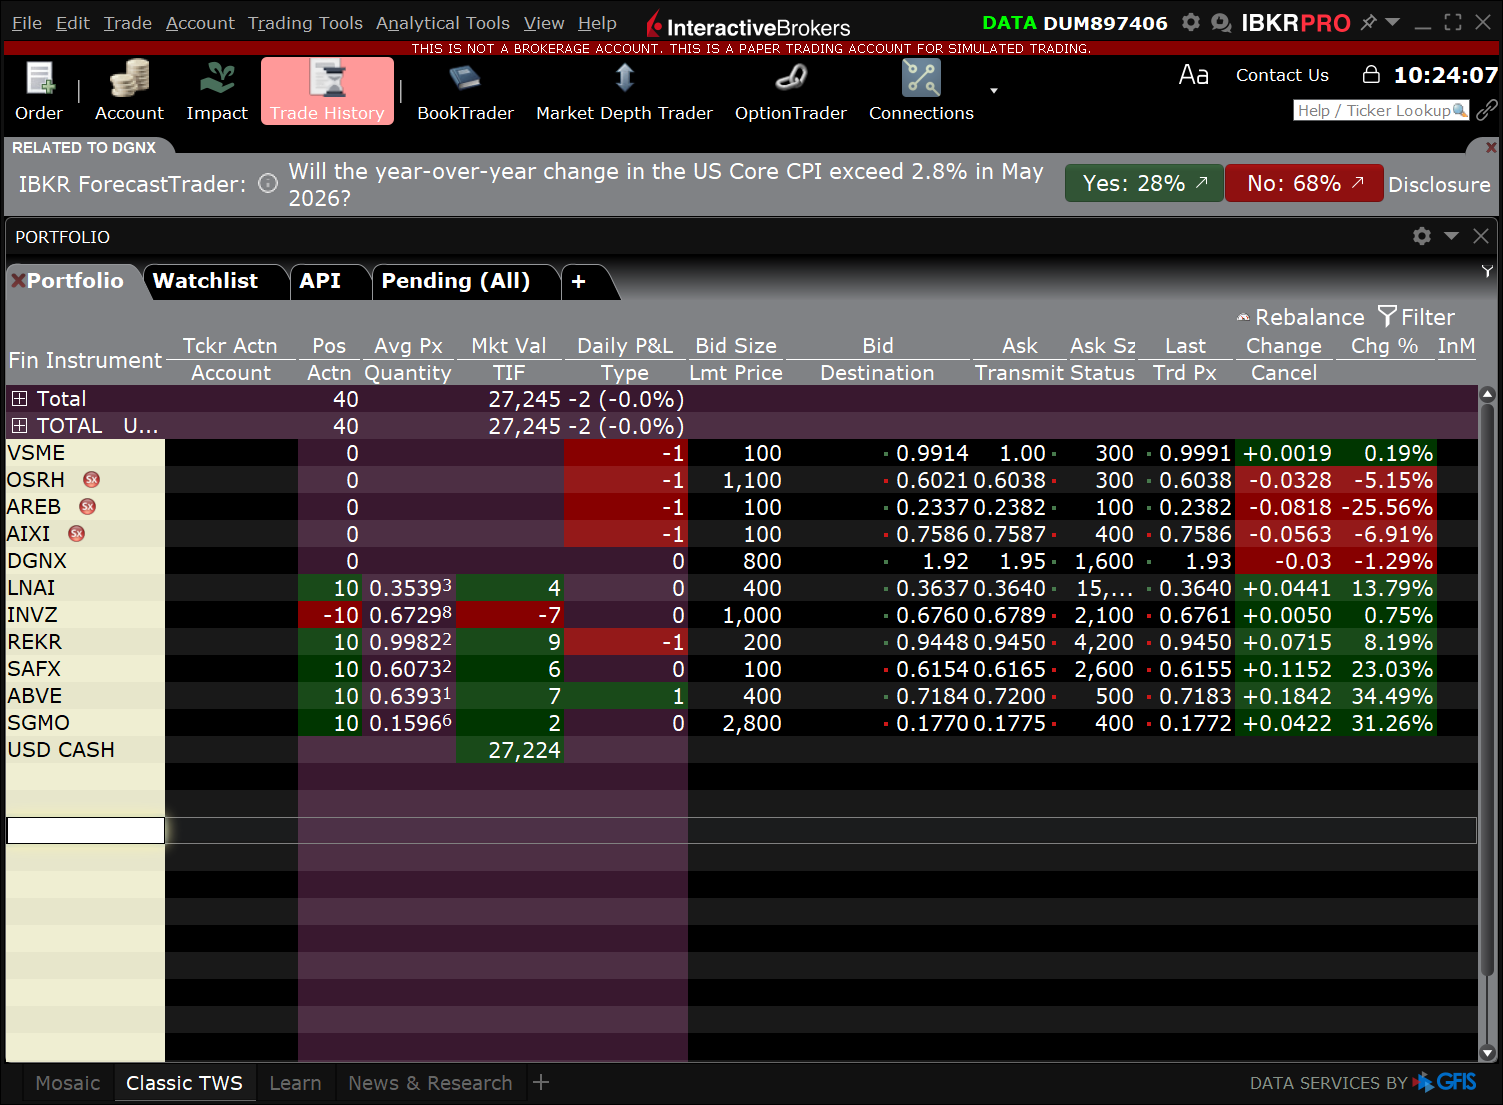Open Portfolio panel settings gear
This screenshot has width=1503, height=1105.
(x=1422, y=236)
